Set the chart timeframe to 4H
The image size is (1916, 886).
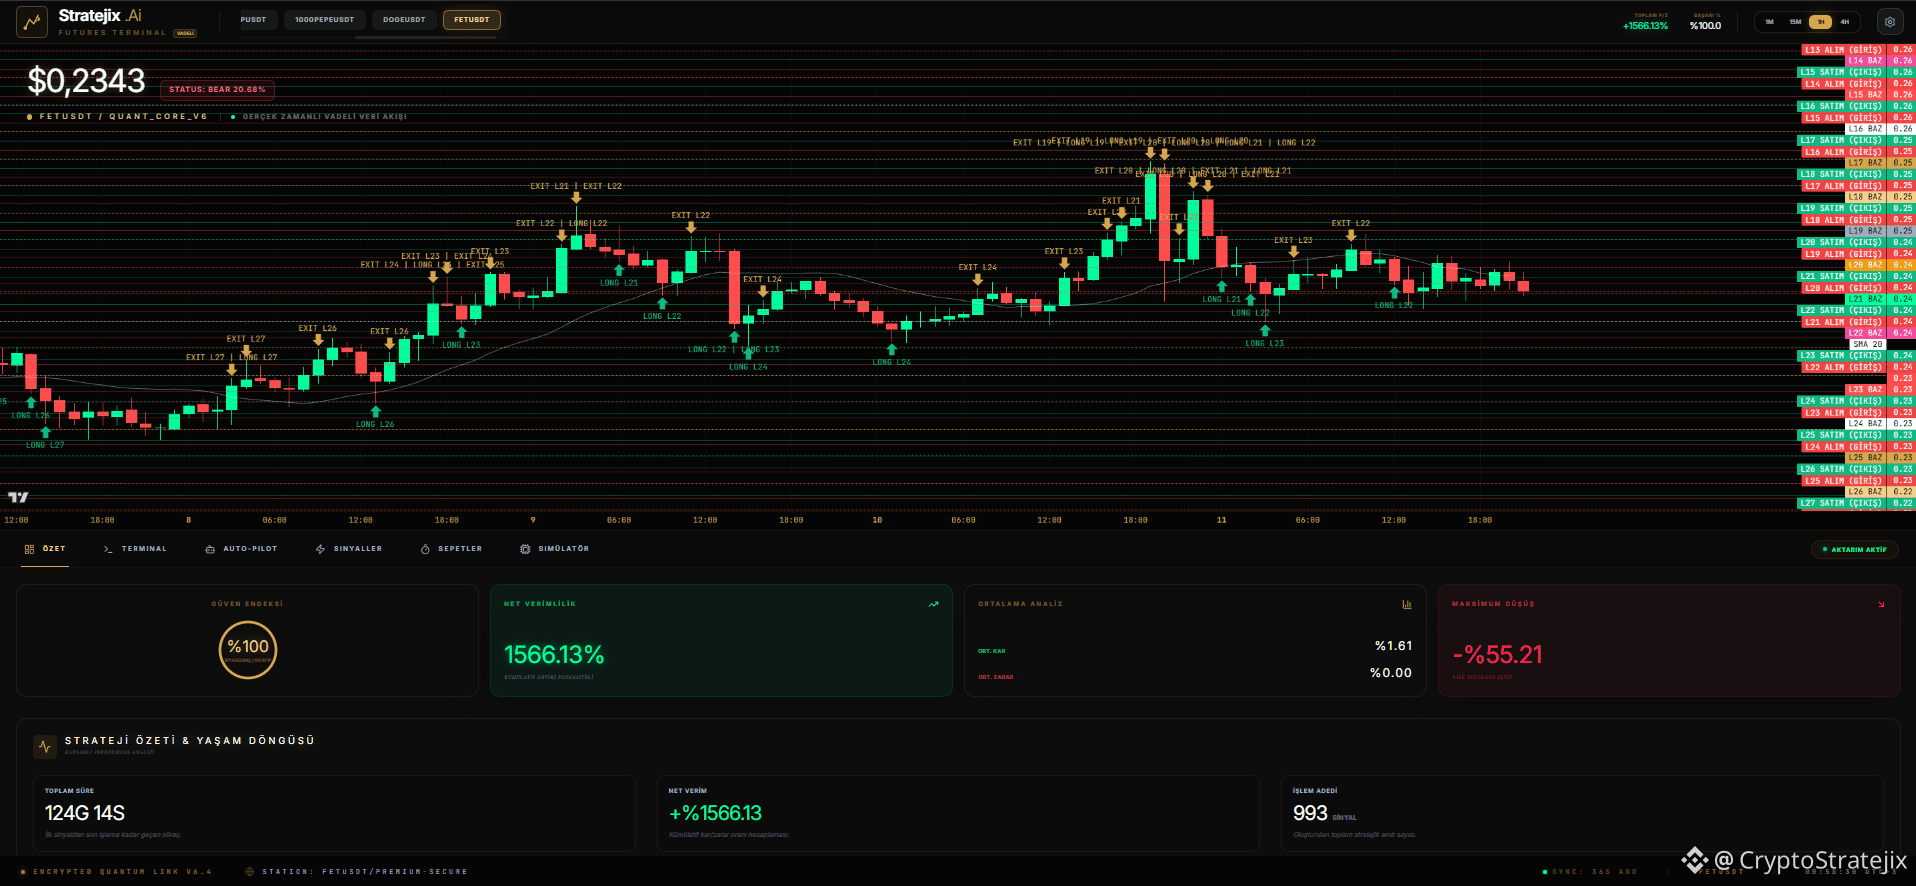tap(1845, 22)
